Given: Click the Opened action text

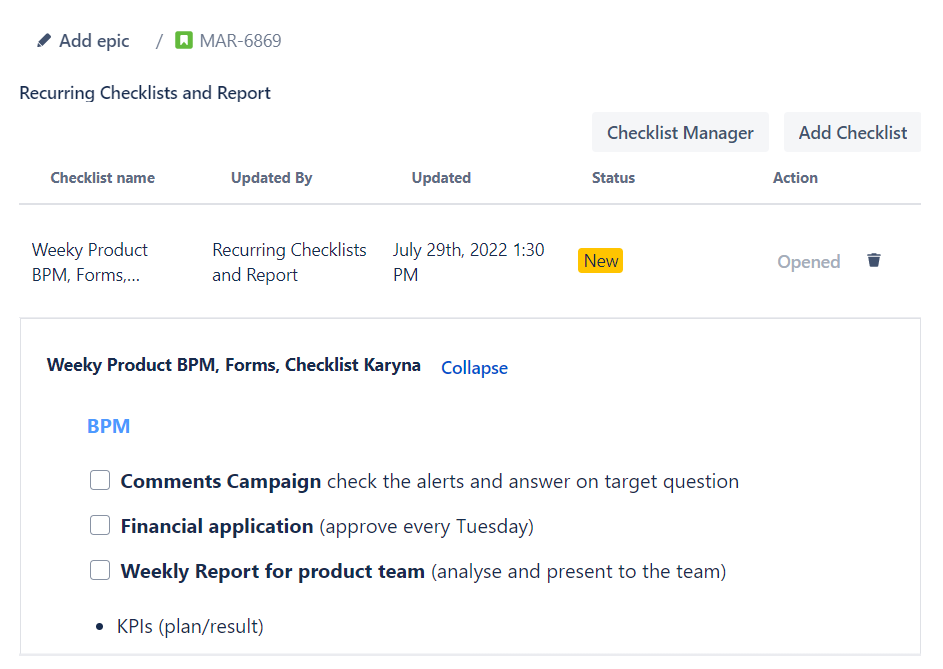Looking at the screenshot, I should (x=808, y=262).
